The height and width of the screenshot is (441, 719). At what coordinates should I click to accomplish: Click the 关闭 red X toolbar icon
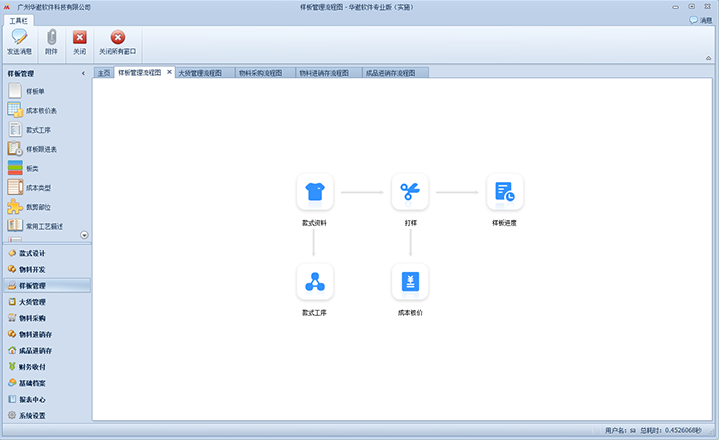pos(80,37)
